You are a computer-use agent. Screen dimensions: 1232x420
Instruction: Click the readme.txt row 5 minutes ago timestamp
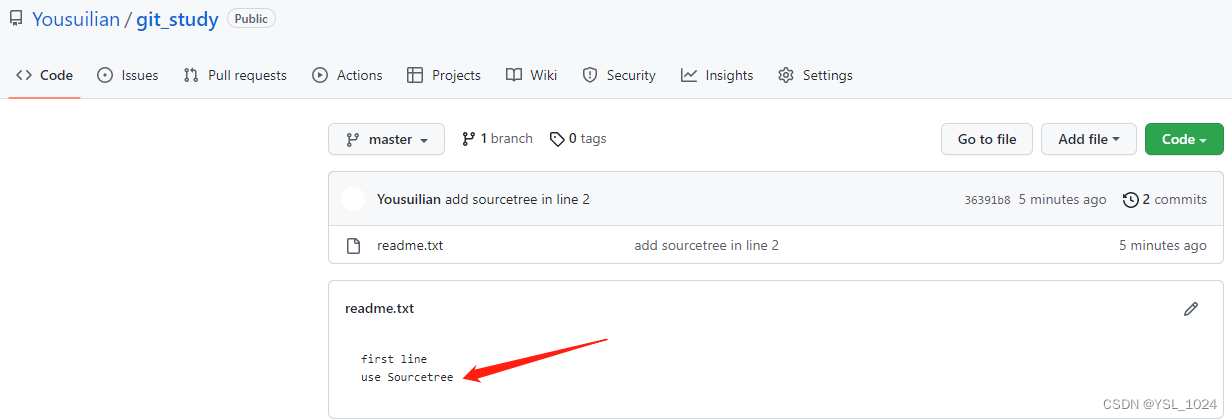coord(1163,245)
